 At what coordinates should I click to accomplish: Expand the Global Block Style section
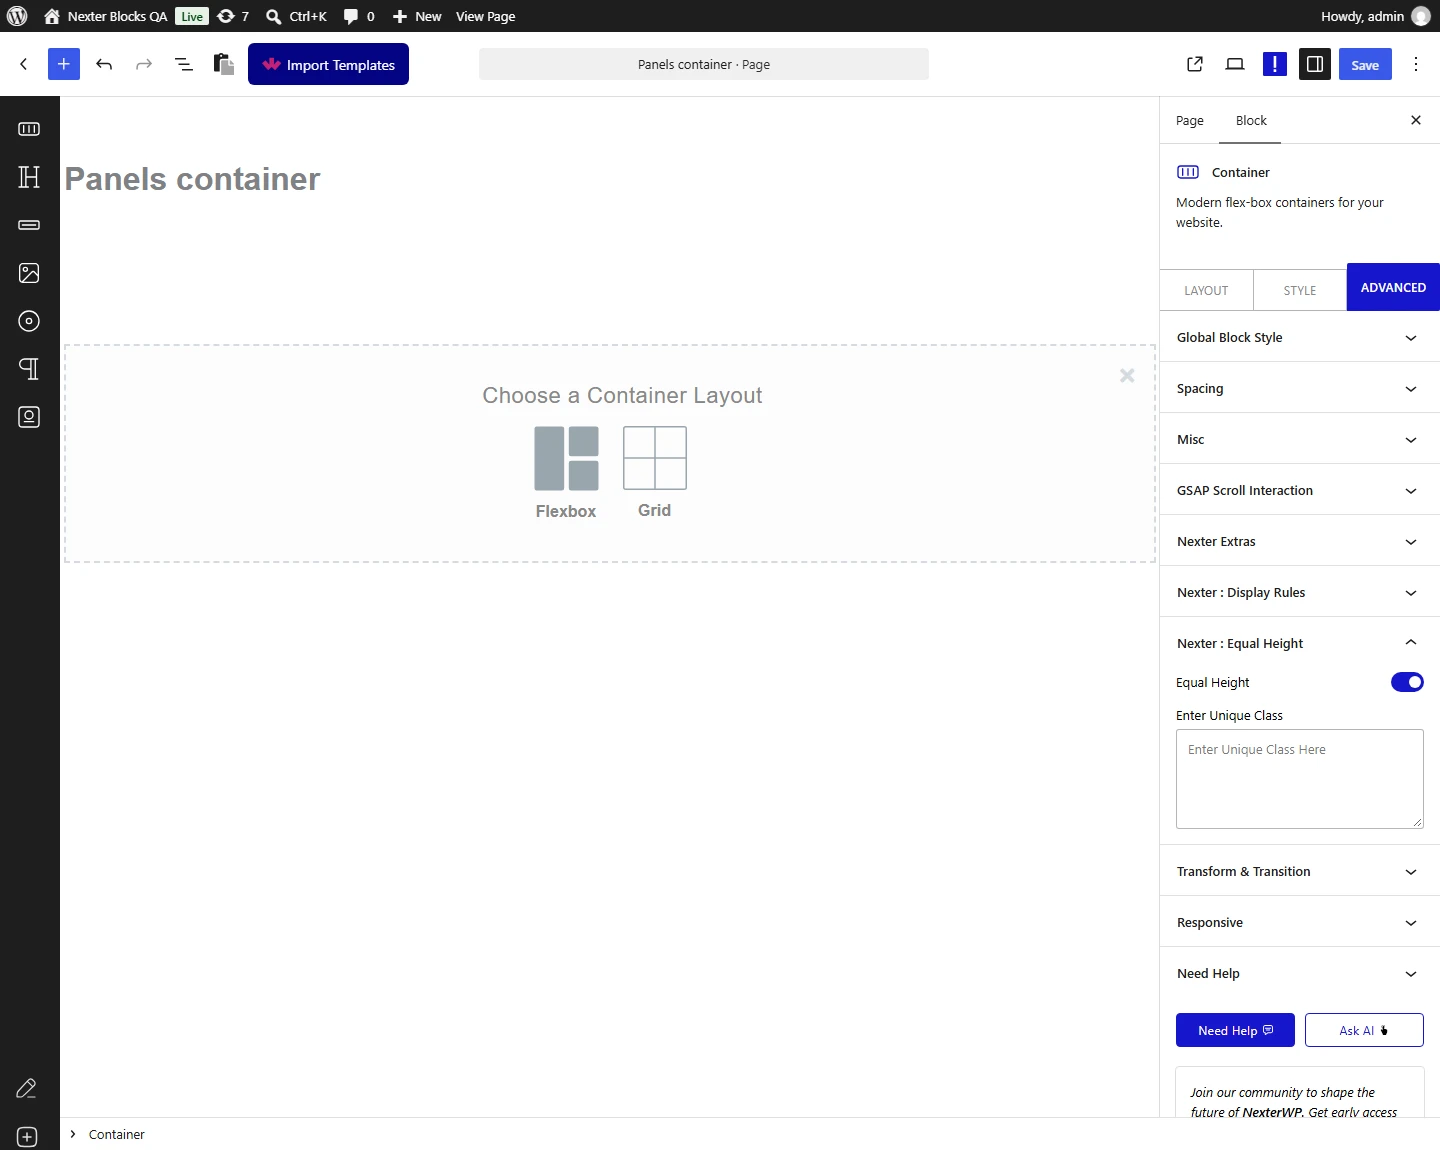(1300, 337)
